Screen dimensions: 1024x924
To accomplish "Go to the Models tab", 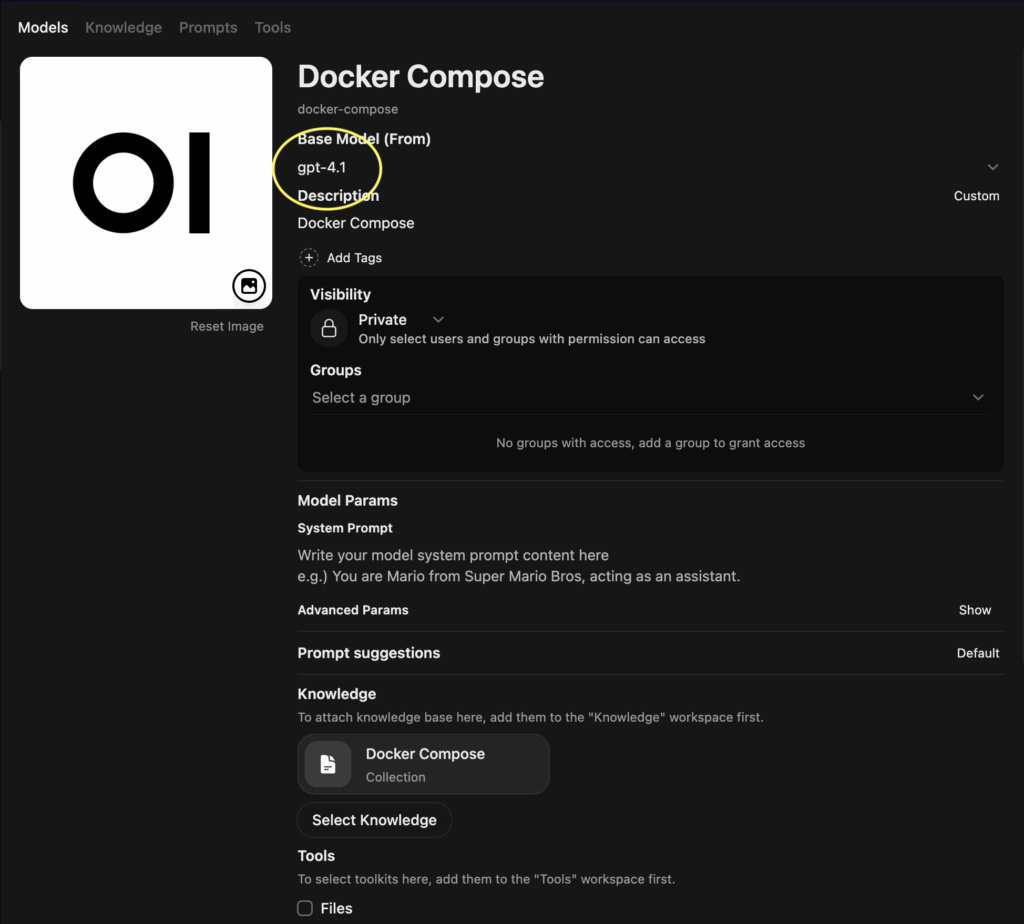I will (x=43, y=27).
